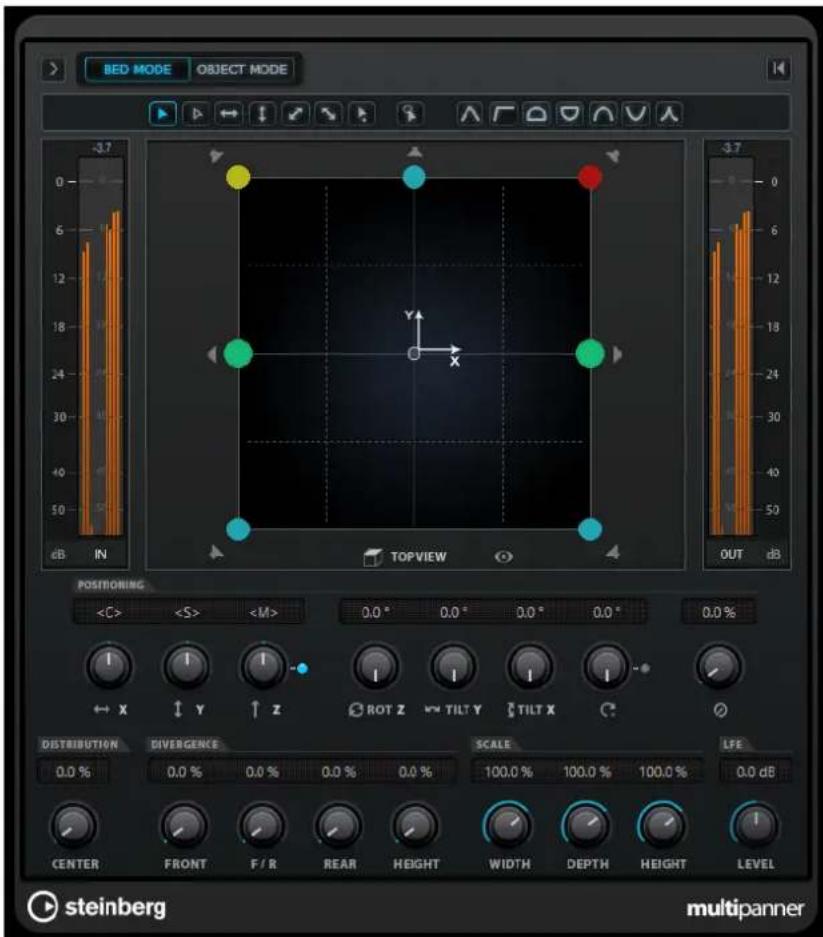Select diagonal top-left to bottom-right tool
The width and height of the screenshot is (823, 937).
coord(328,114)
